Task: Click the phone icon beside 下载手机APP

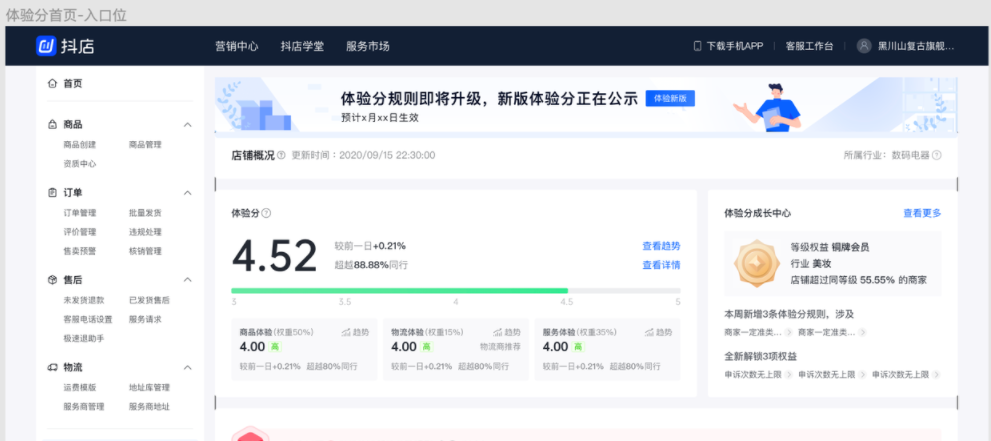Action: (698, 46)
